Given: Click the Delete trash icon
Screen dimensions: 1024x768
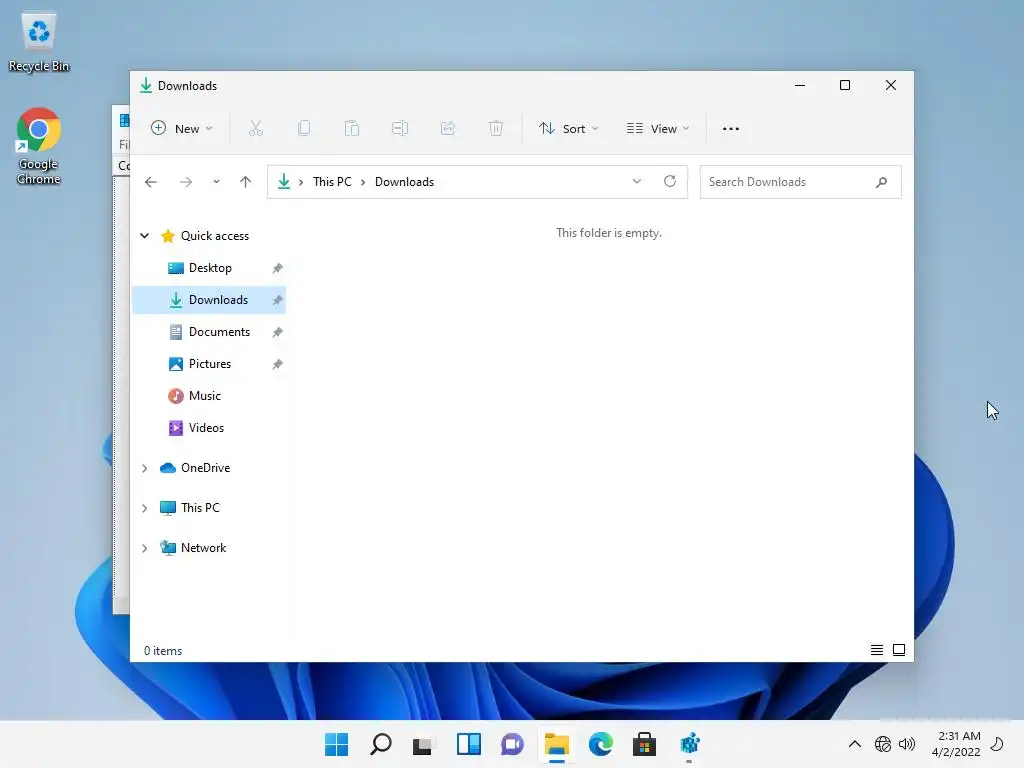Looking at the screenshot, I should pyautogui.click(x=496, y=129).
